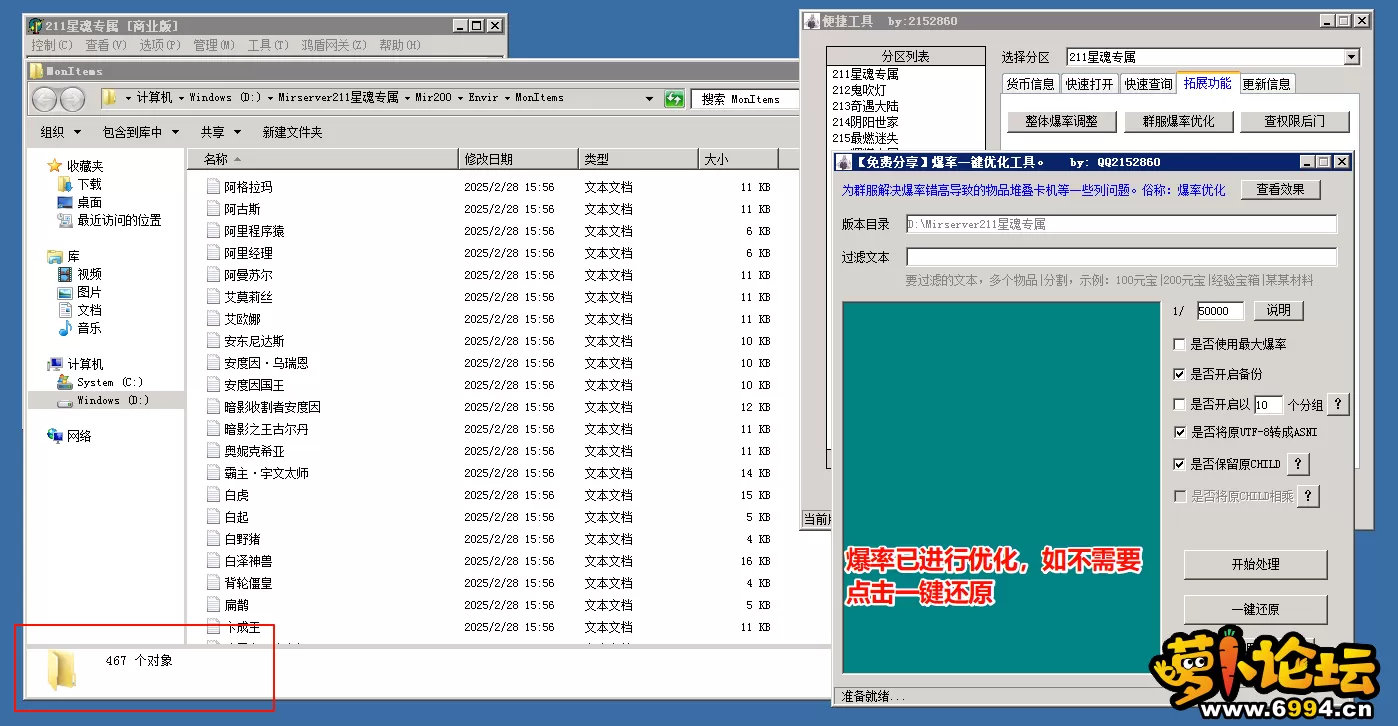Image resolution: width=1398 pixels, height=726 pixels.
Task: Click the 整体爆率调整 button
Action: tap(1061, 121)
